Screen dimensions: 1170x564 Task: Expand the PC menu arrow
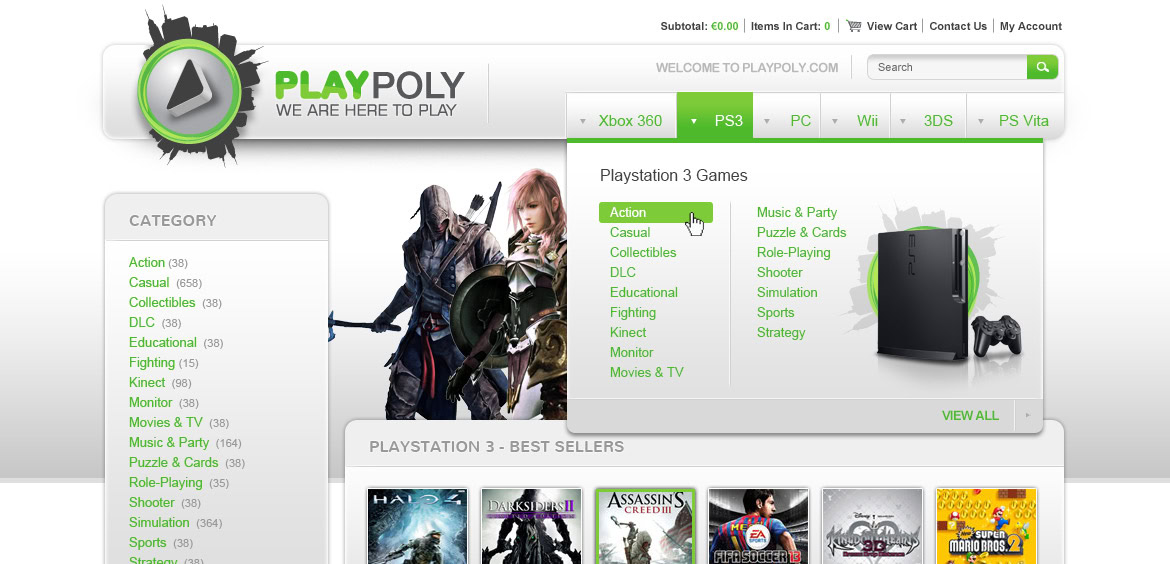click(767, 121)
